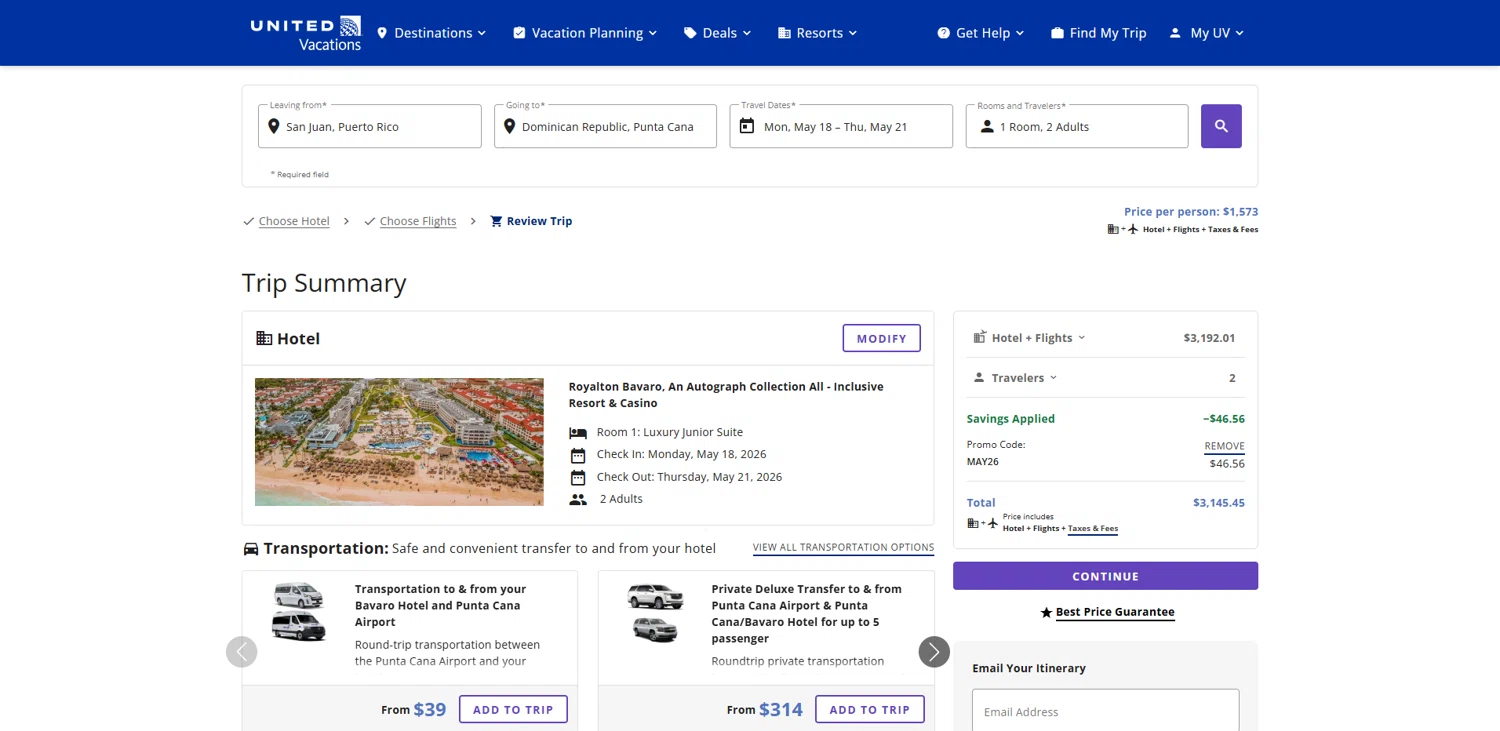Click the United Vacations logo
This screenshot has height=731, width=1500.
pos(306,33)
